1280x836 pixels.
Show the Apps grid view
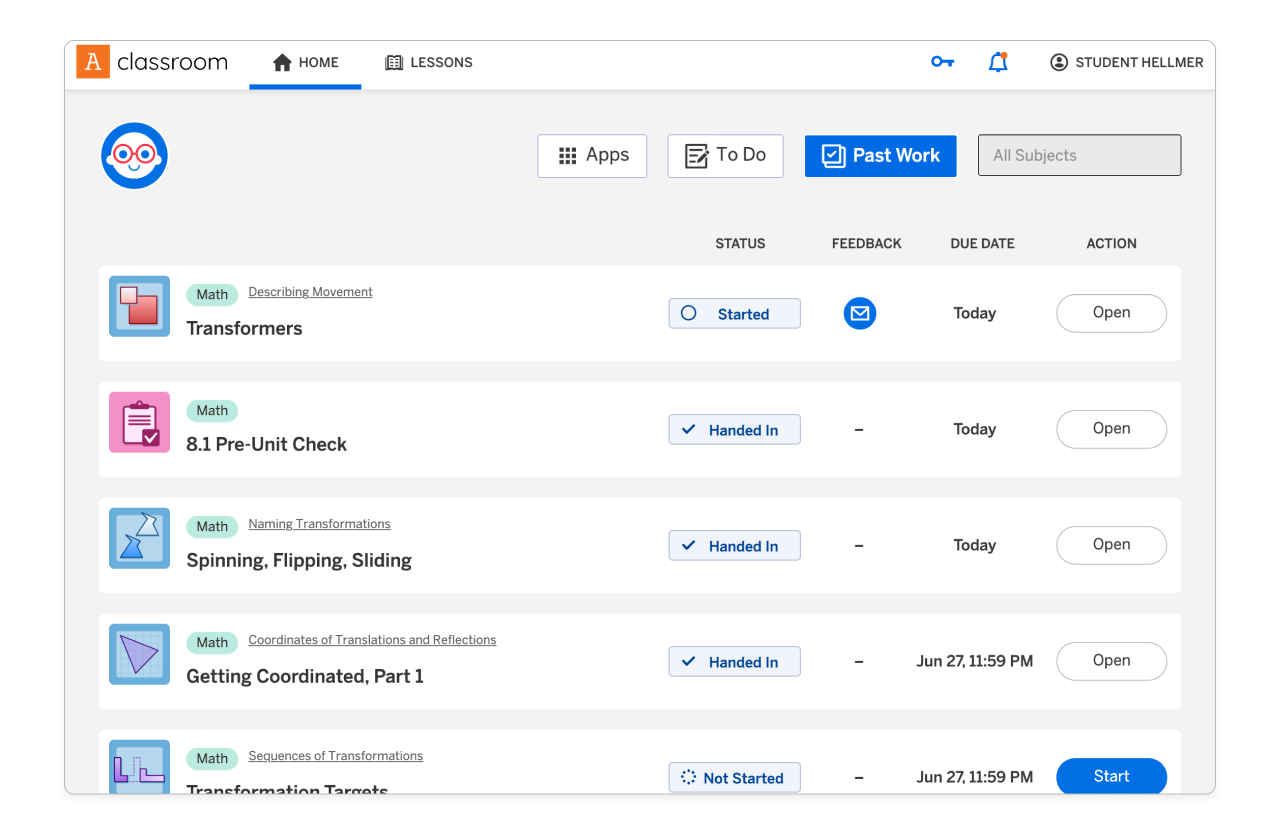click(592, 156)
